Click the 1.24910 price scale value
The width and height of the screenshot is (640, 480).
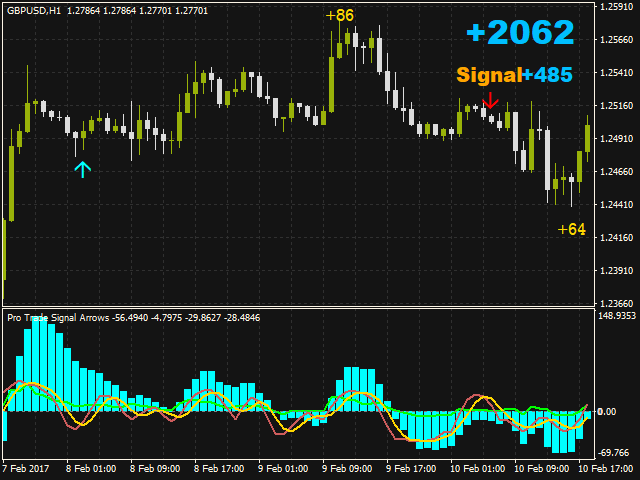coord(616,139)
